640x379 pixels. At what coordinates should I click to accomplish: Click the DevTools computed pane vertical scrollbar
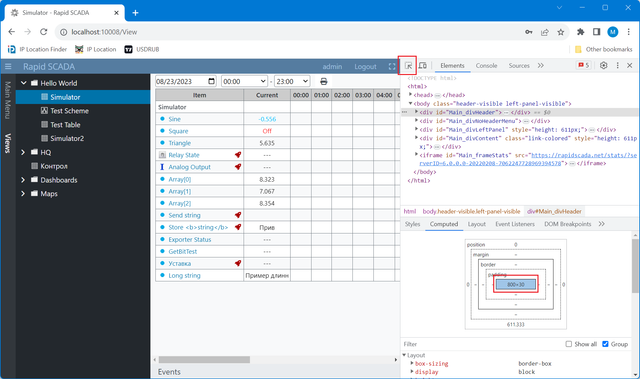[x=635, y=265]
